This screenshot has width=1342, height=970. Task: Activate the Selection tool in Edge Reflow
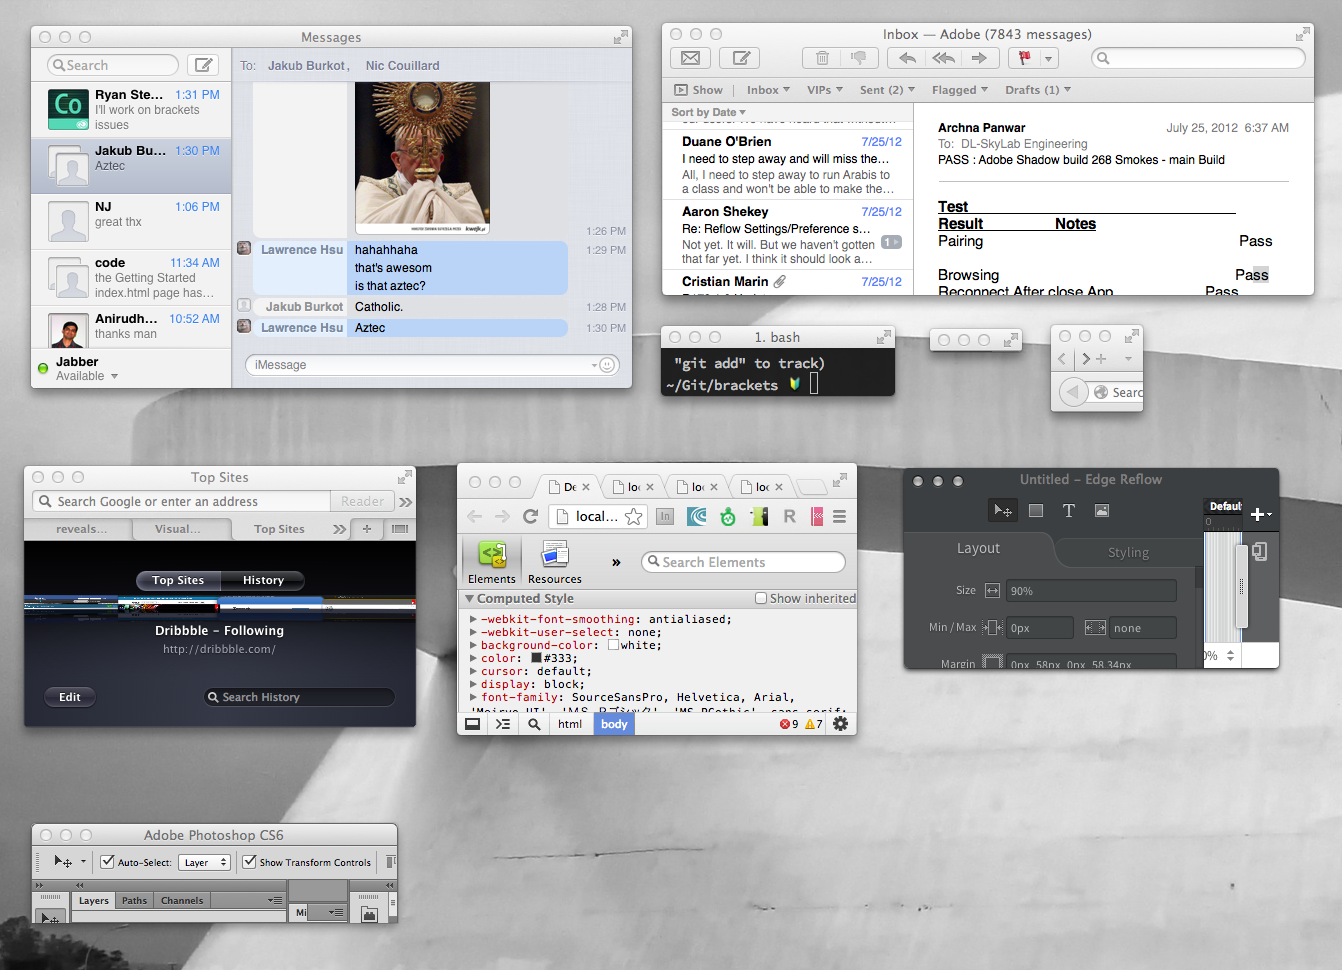tap(1002, 510)
